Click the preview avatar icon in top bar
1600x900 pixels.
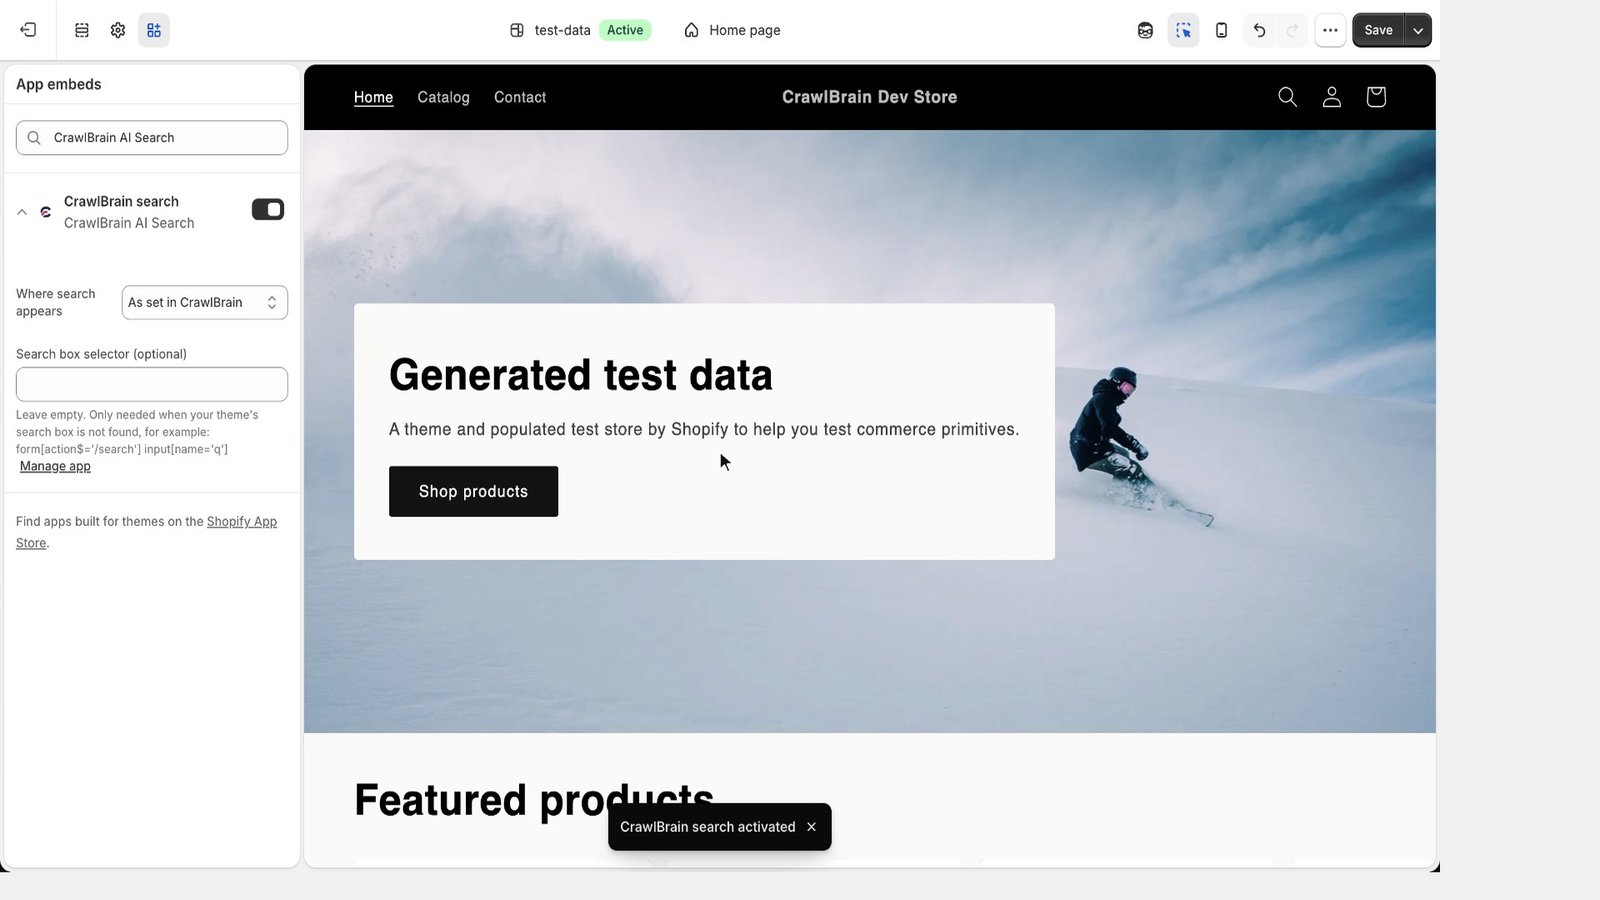pos(1145,30)
